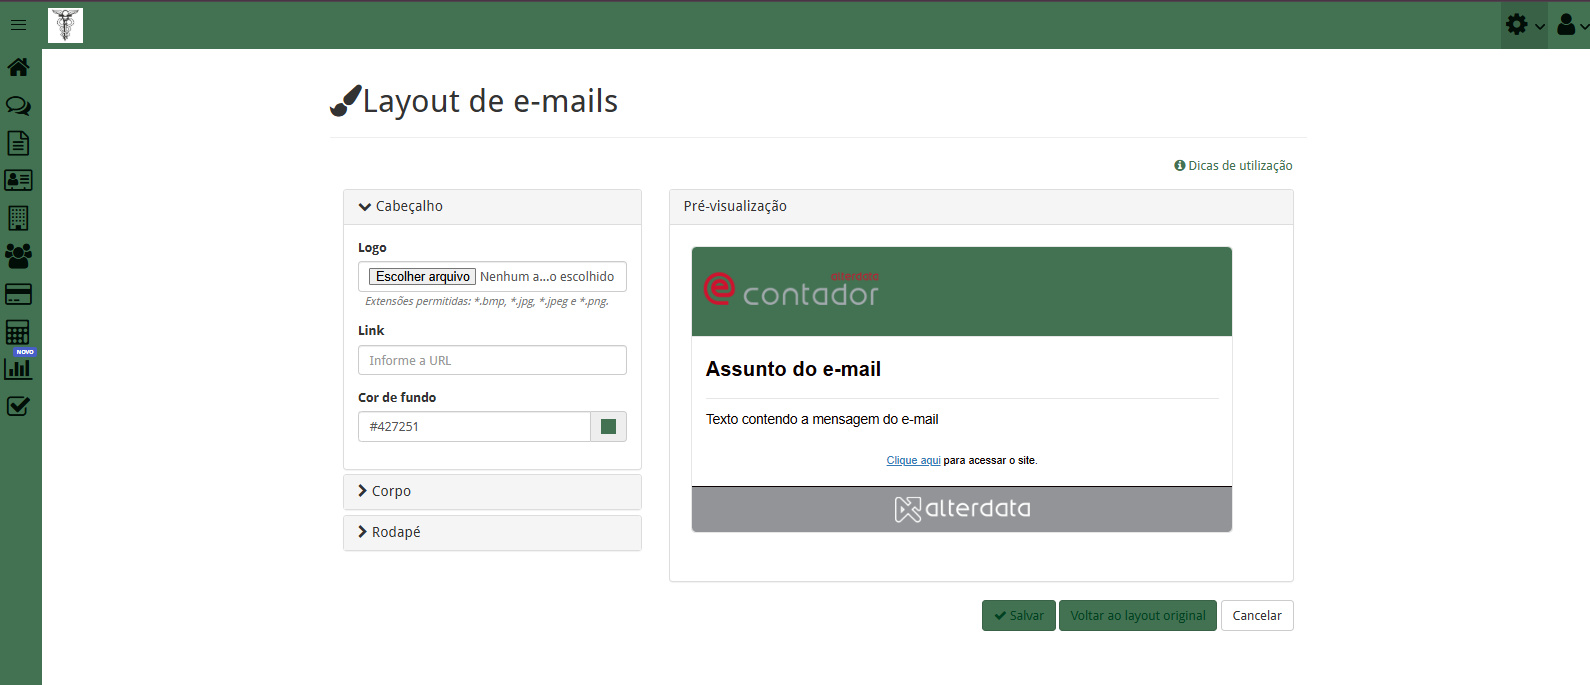Image resolution: width=1590 pixels, height=685 pixels.
Task: Click the 'Pré-visualização' panel title
Action: pos(735,206)
